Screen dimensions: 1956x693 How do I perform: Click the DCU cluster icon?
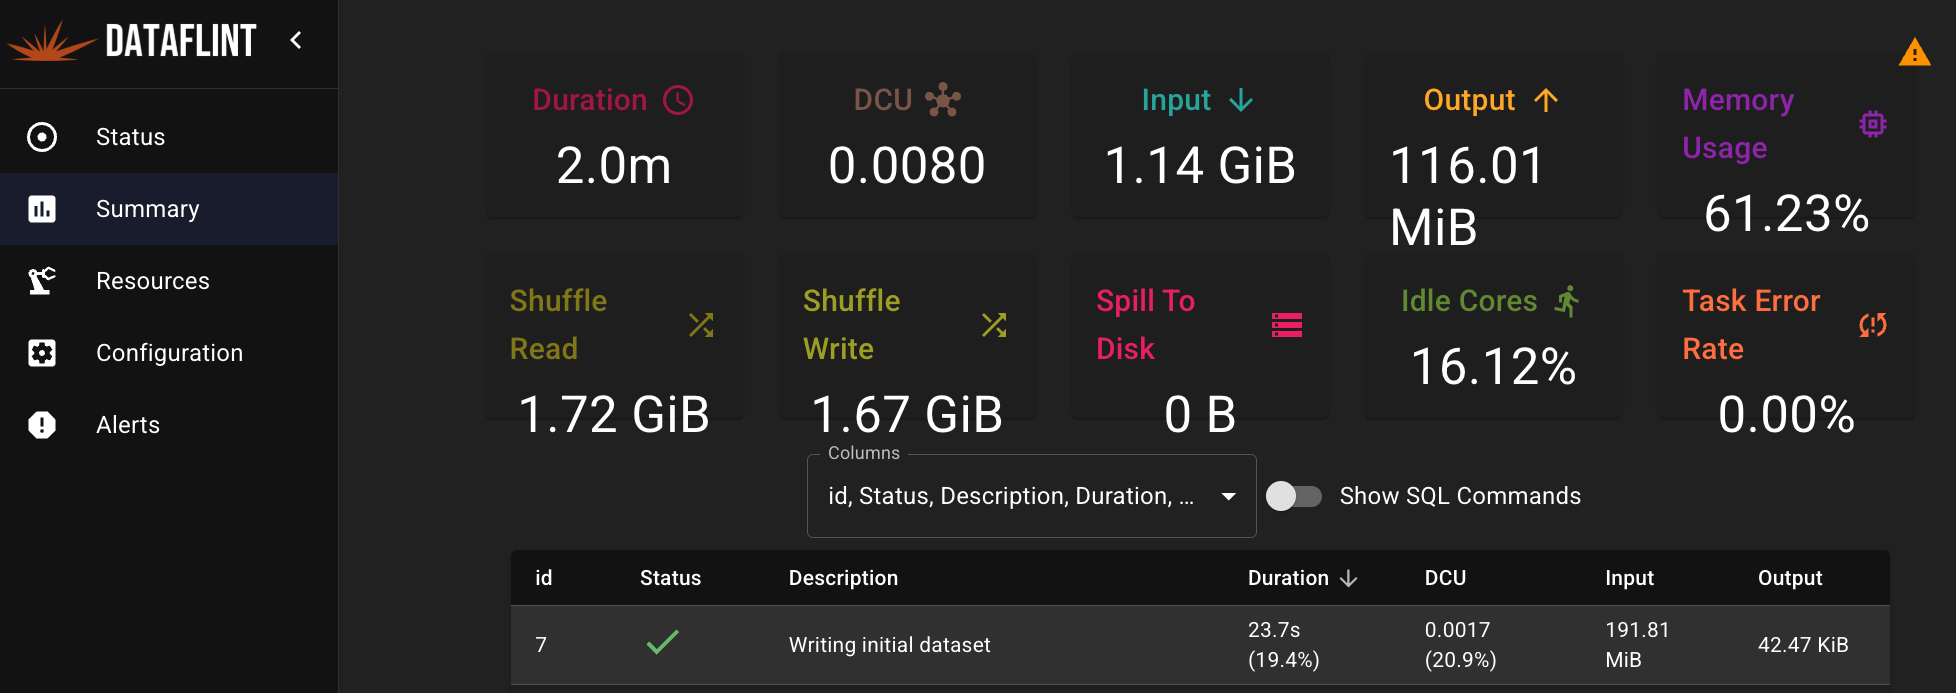pyautogui.click(x=943, y=100)
